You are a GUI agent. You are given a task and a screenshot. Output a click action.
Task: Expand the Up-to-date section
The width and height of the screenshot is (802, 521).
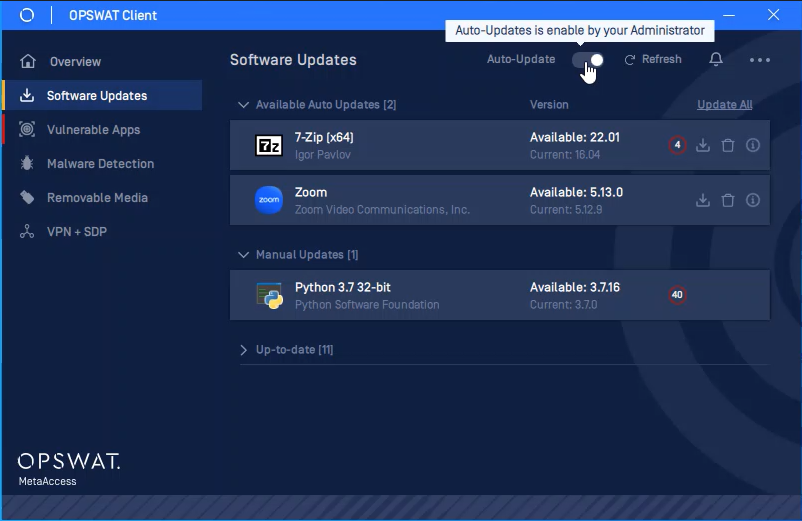tap(243, 350)
